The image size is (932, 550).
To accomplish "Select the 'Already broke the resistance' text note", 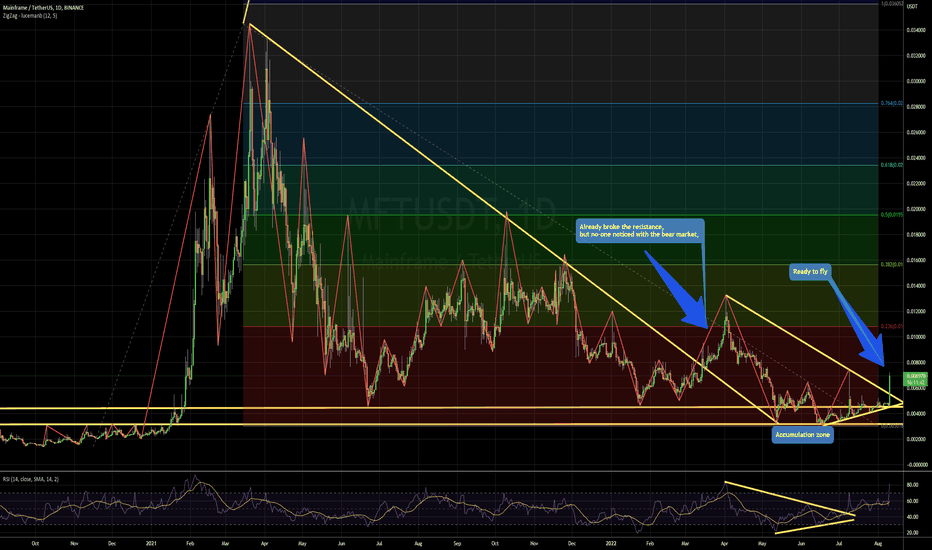I will tap(640, 231).
